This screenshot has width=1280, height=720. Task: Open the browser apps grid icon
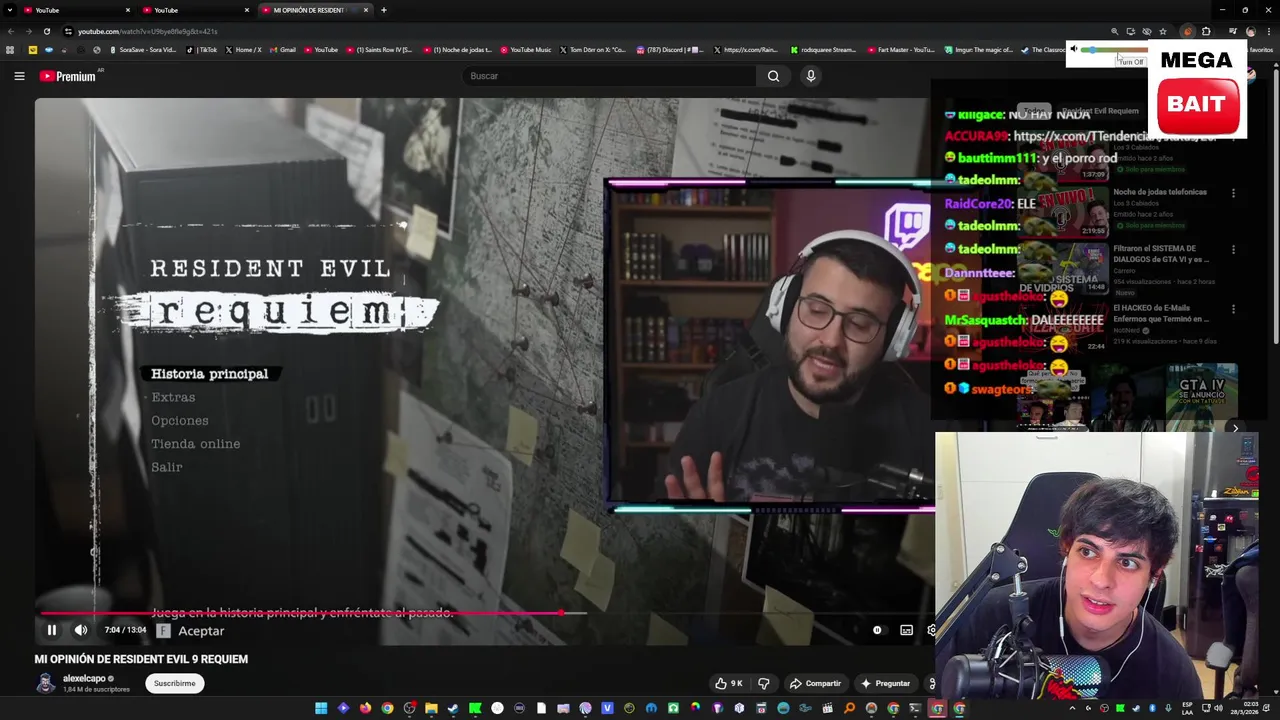click(10, 49)
